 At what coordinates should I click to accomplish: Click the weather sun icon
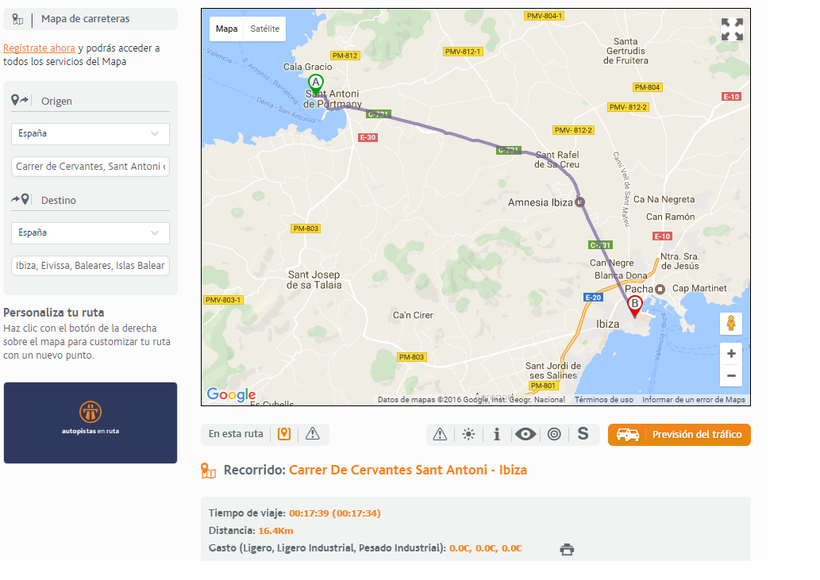(468, 434)
